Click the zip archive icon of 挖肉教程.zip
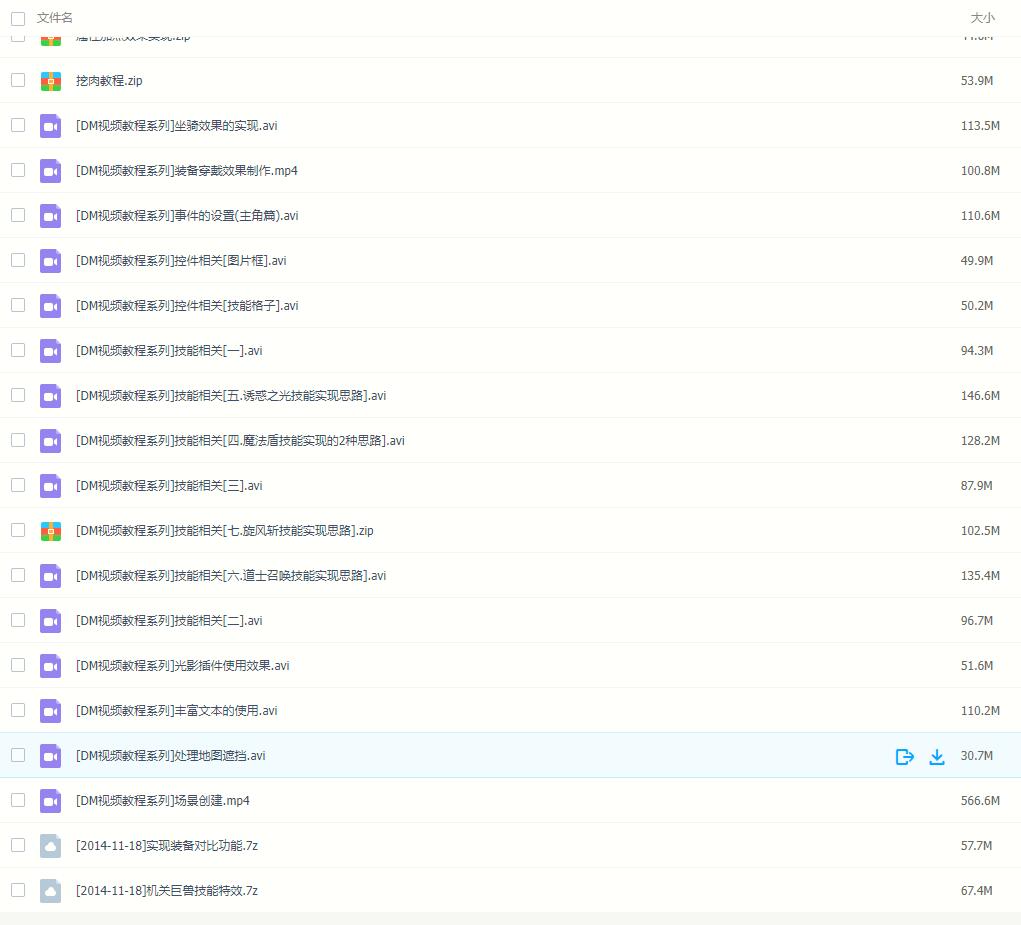The width and height of the screenshot is (1021, 925). point(51,81)
